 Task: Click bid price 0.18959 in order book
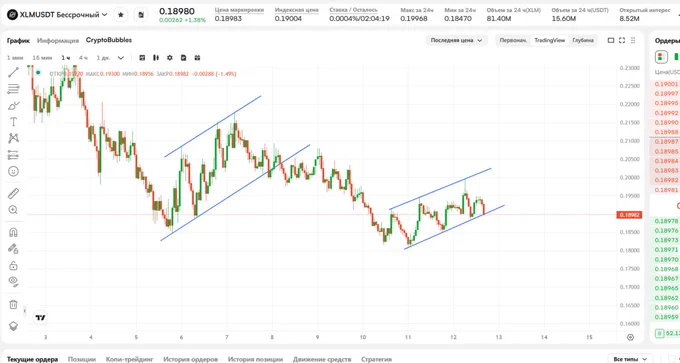coord(667,317)
